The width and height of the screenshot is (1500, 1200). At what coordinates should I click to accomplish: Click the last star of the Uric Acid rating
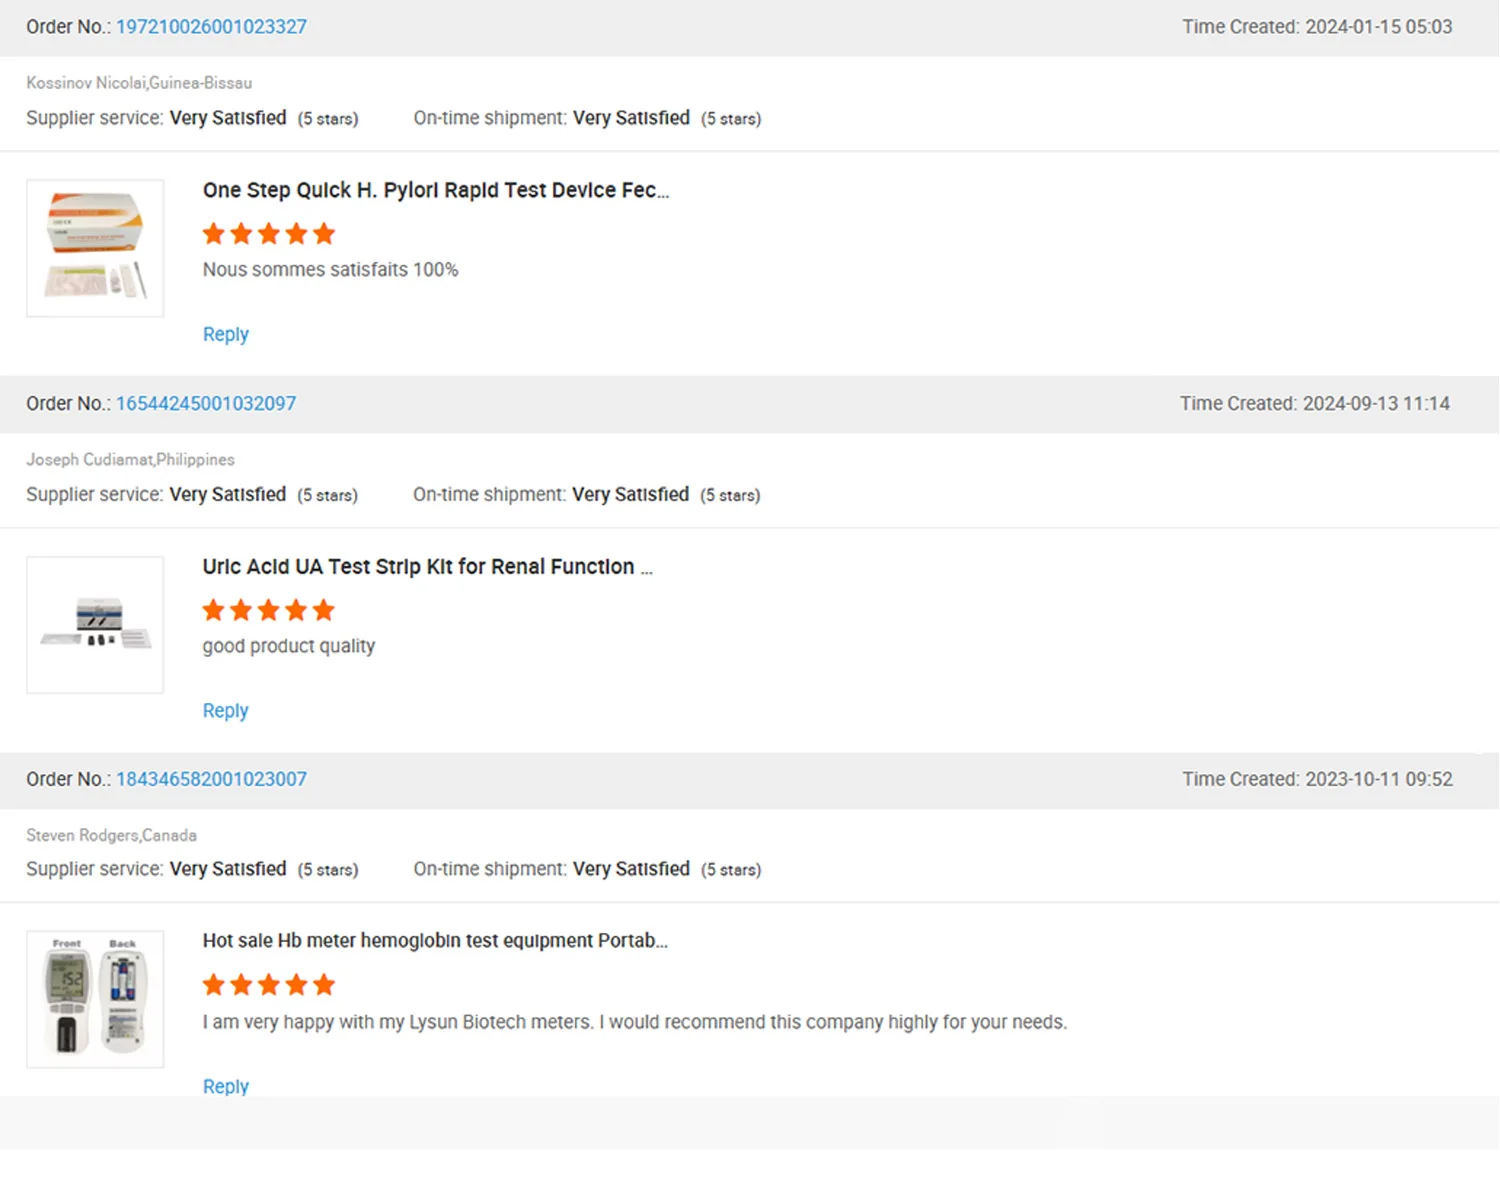324,611
